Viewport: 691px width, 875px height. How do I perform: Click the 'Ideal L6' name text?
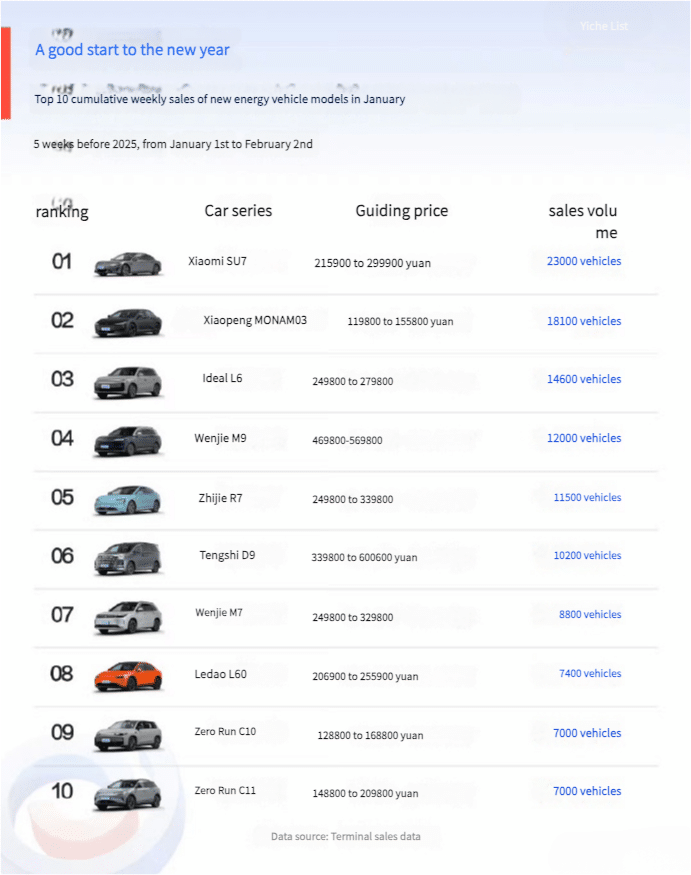point(222,378)
